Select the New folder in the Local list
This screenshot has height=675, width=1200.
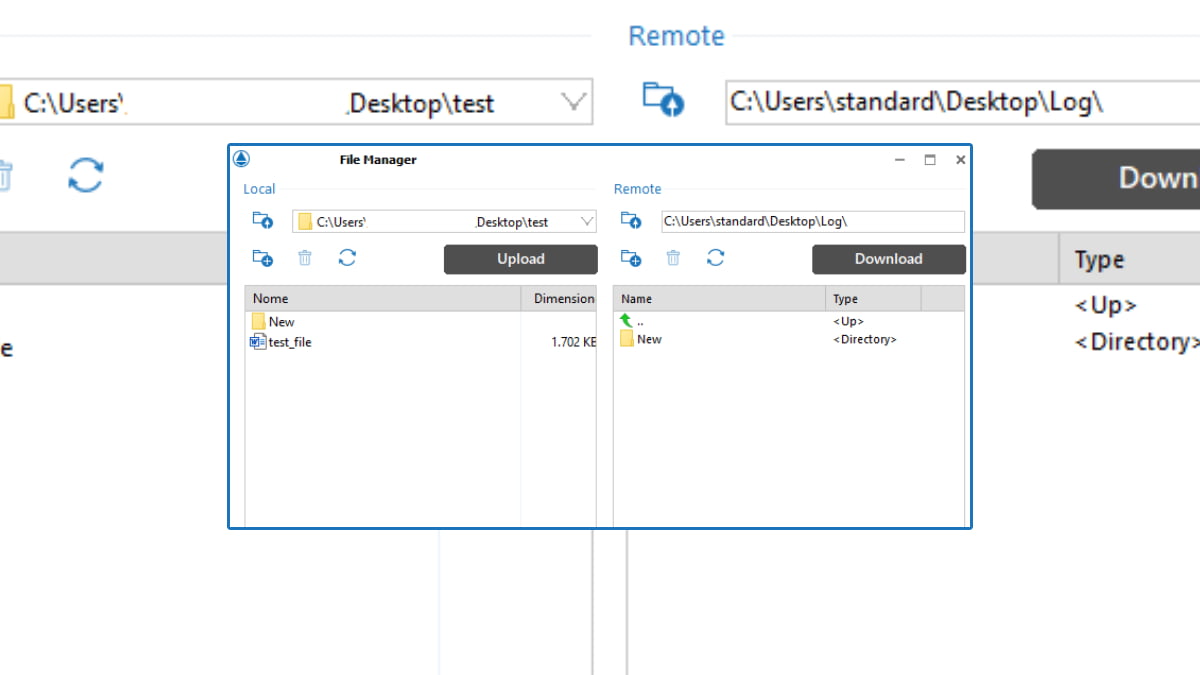point(281,322)
